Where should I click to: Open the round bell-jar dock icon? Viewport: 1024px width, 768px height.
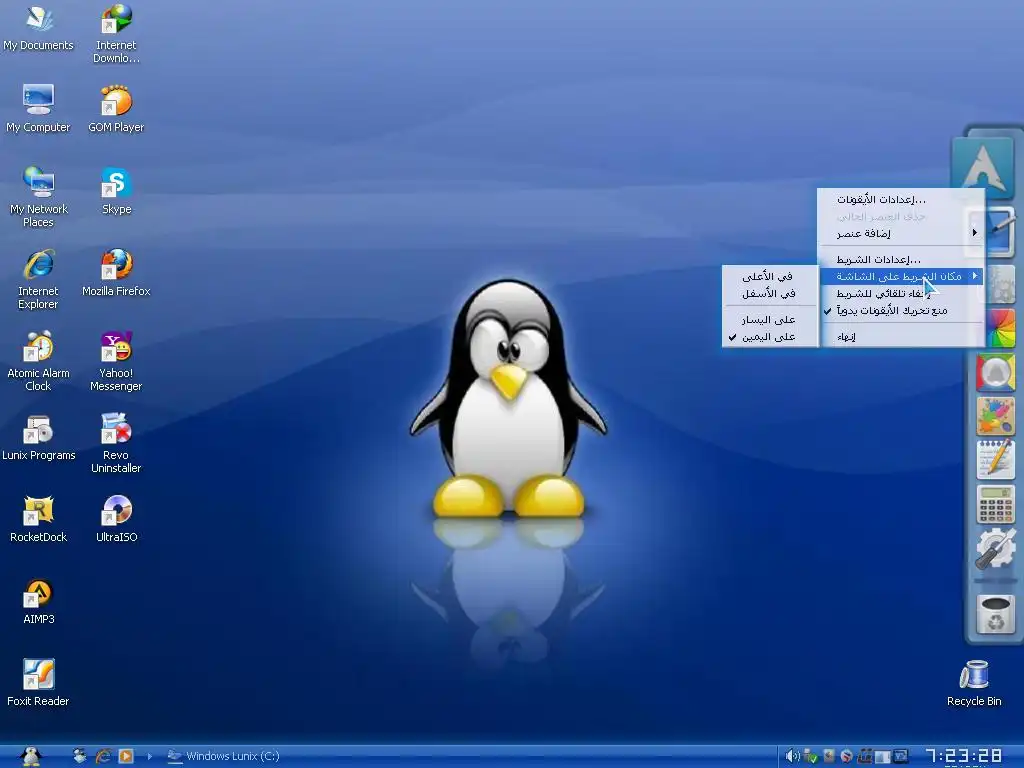coord(995,372)
